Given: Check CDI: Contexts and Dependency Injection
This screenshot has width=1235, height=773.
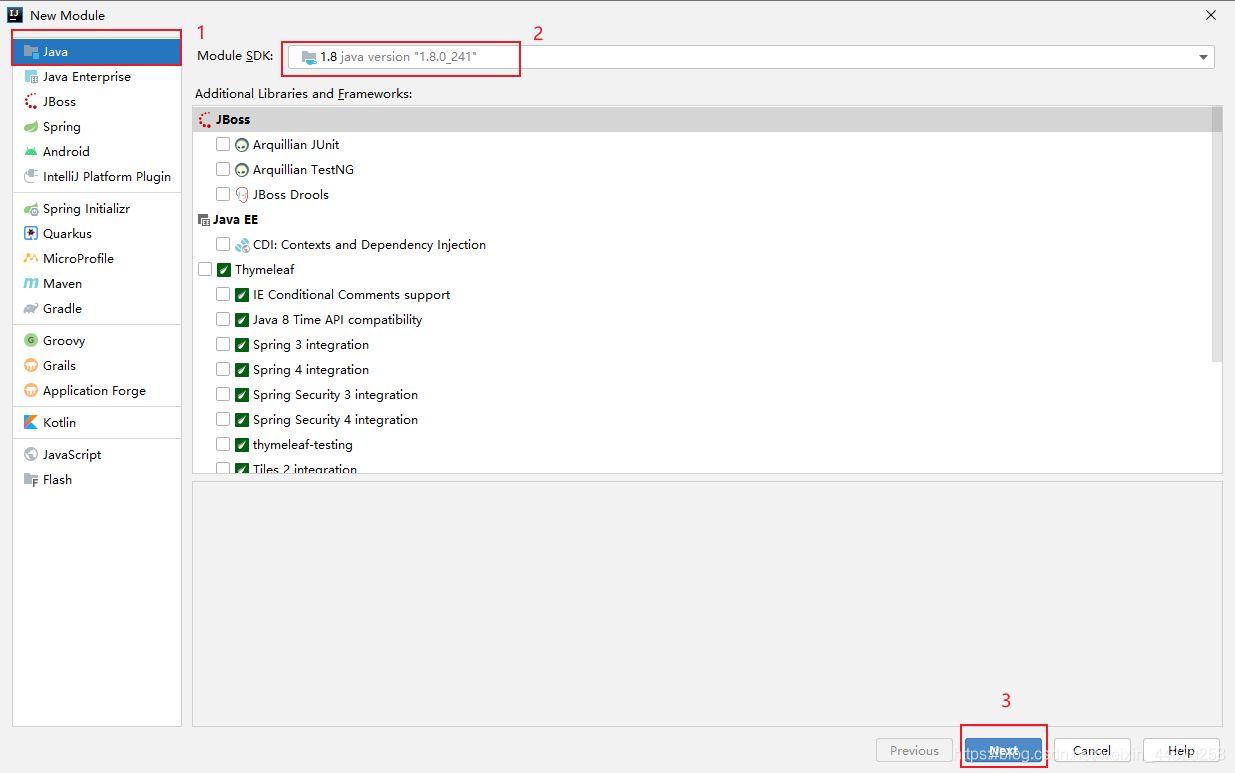Looking at the screenshot, I should [x=223, y=244].
